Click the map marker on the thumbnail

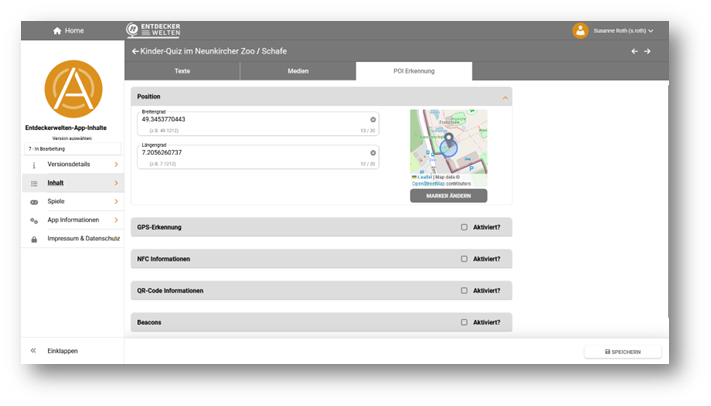[x=448, y=141]
